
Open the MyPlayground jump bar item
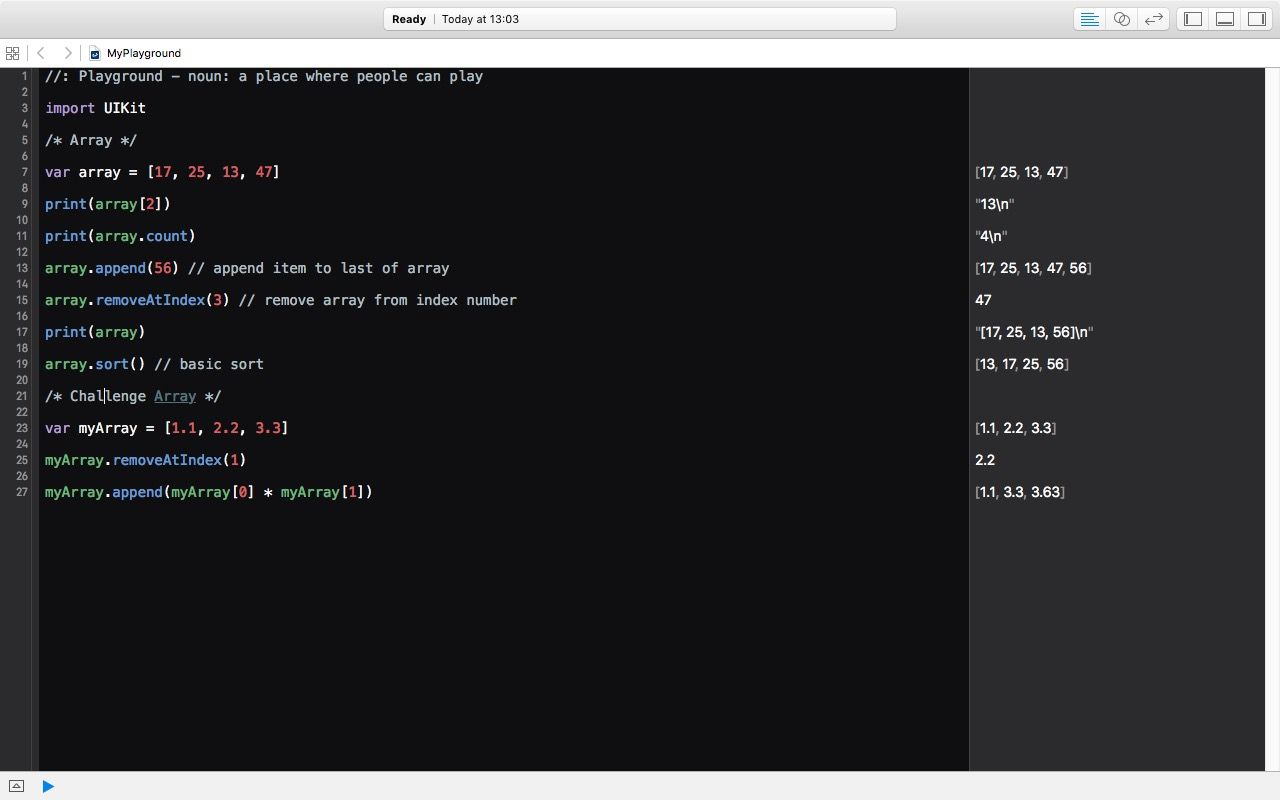[143, 53]
